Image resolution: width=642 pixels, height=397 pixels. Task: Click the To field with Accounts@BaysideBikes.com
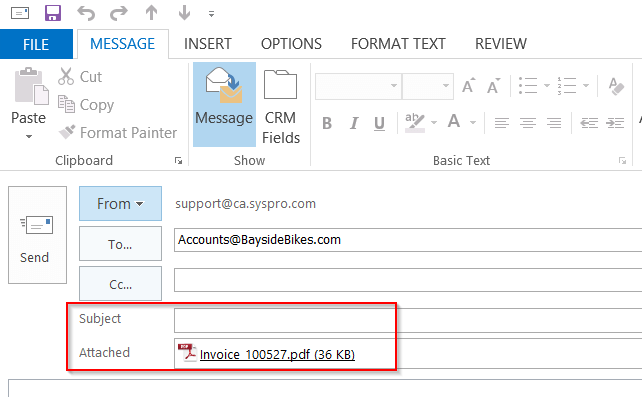click(408, 240)
